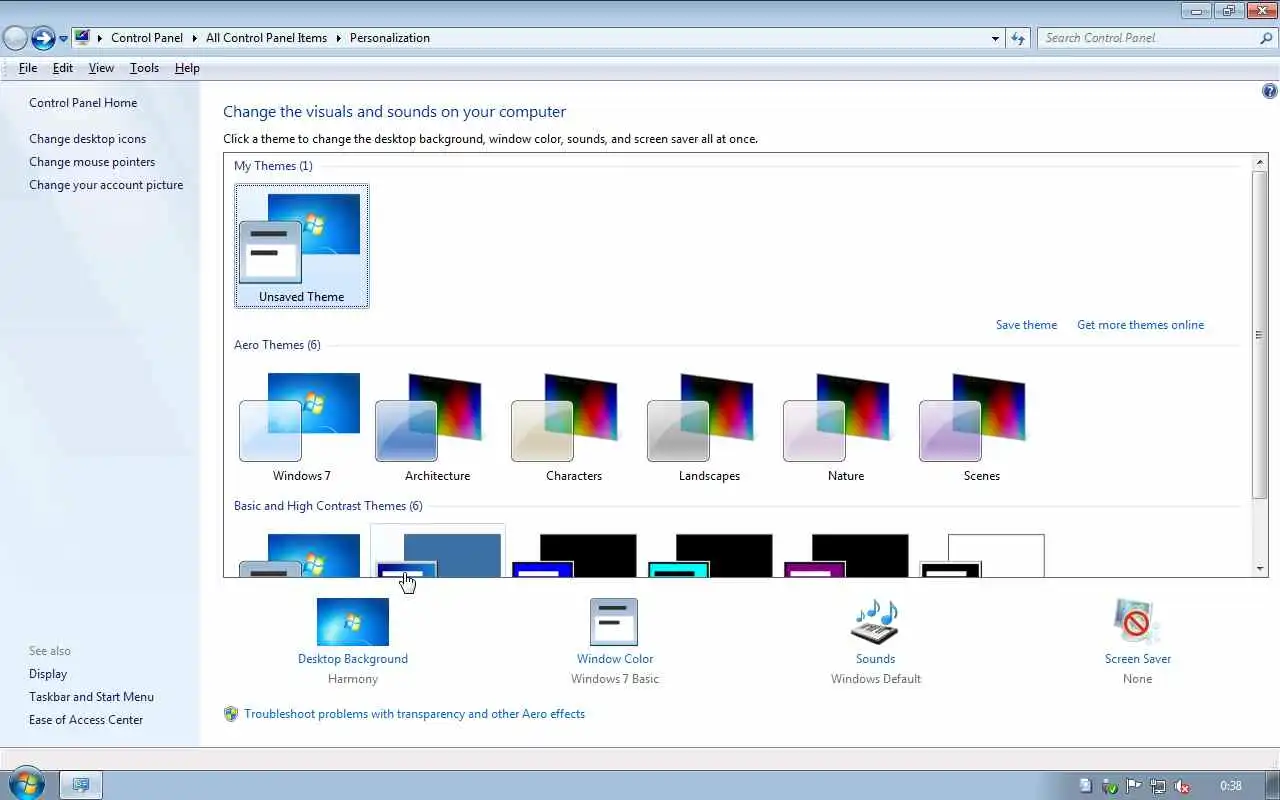
Task: Click the Save theme link
Action: click(1026, 325)
